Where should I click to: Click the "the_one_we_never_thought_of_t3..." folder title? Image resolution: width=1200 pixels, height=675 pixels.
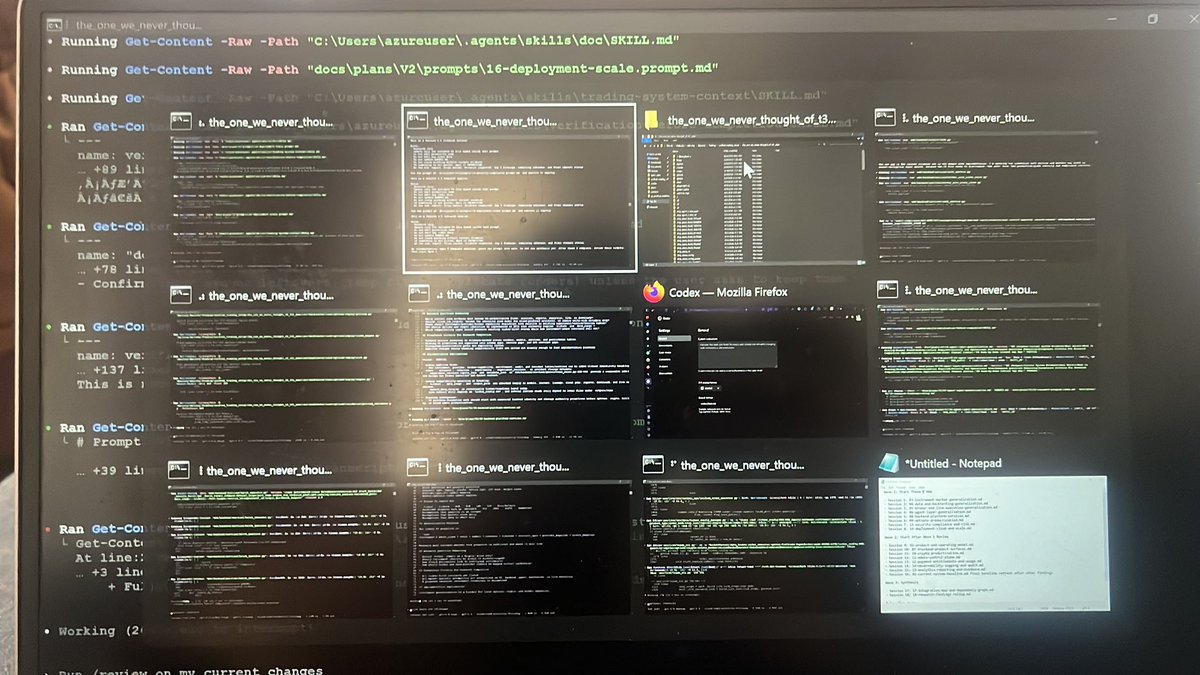(x=750, y=121)
